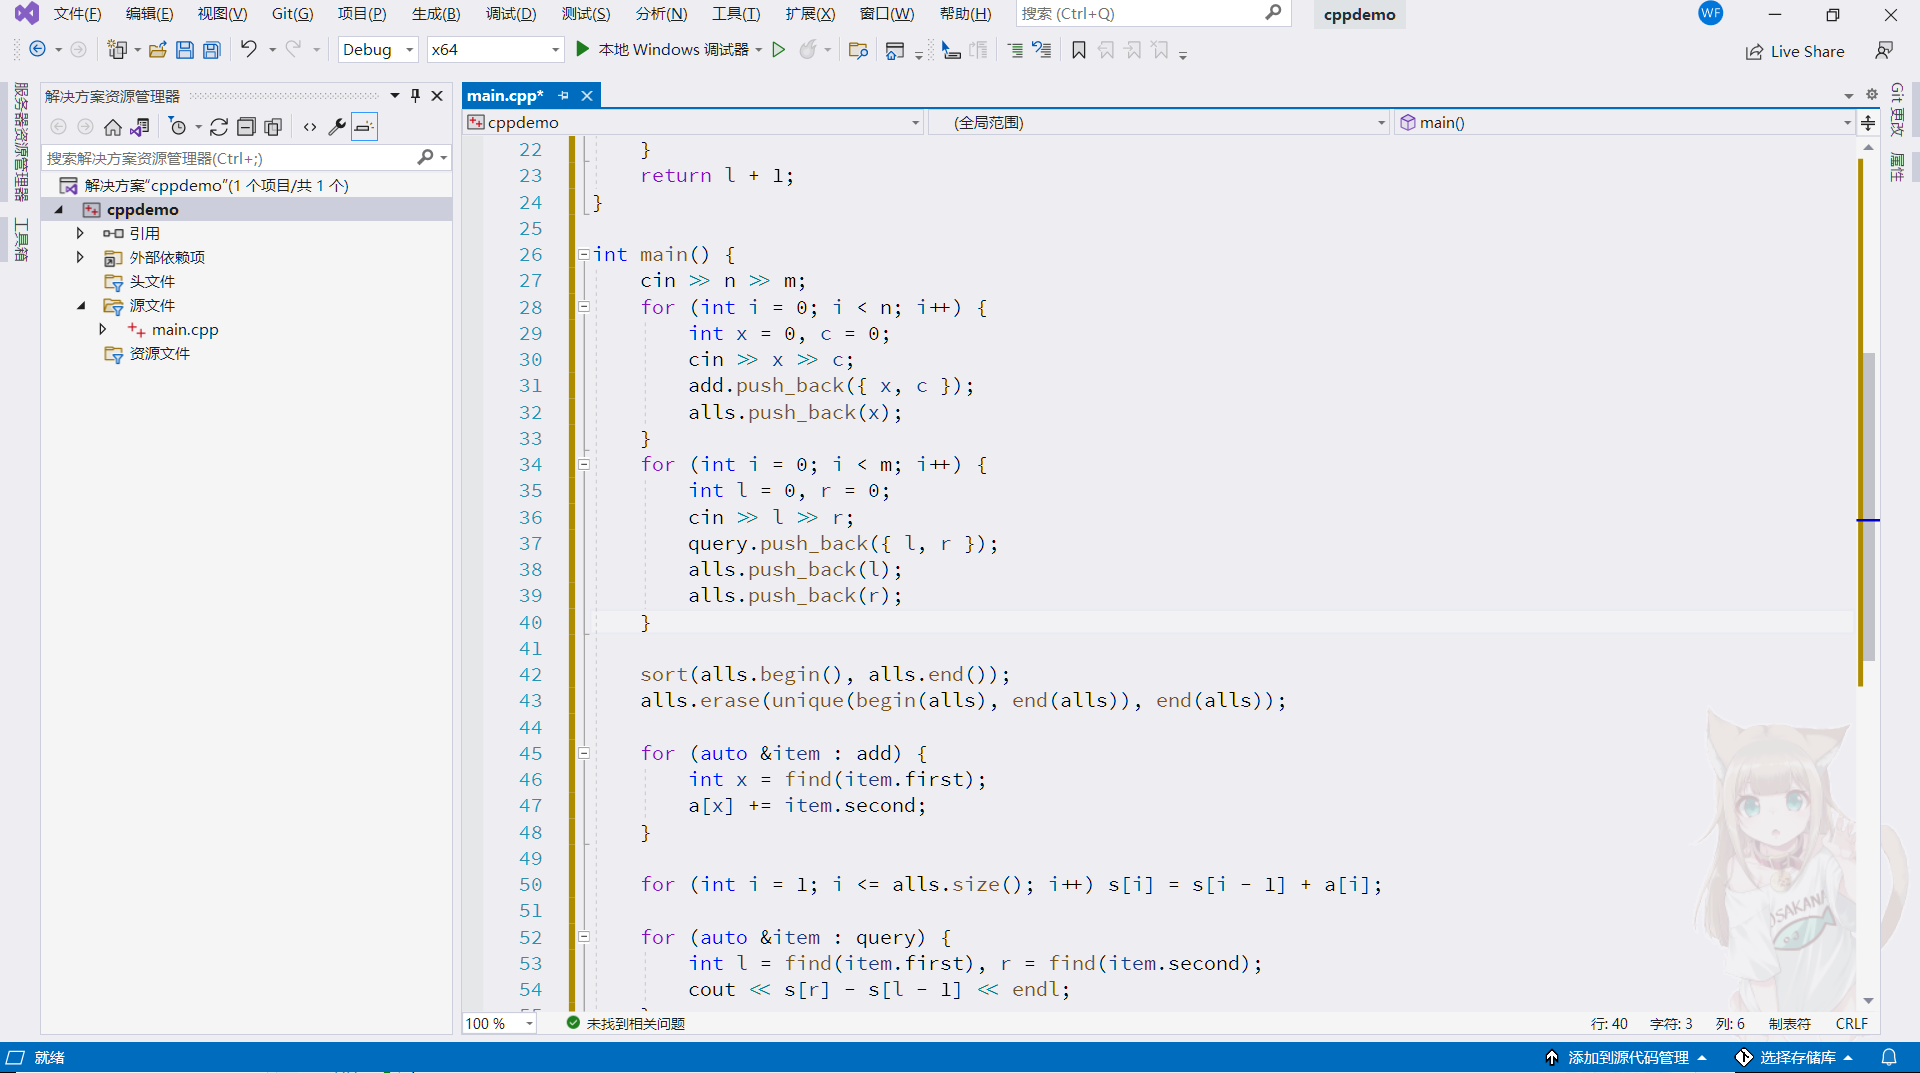Toggle preview selected items button in Solution Explorer
Viewport: 1920px width, 1073px height.
point(364,127)
